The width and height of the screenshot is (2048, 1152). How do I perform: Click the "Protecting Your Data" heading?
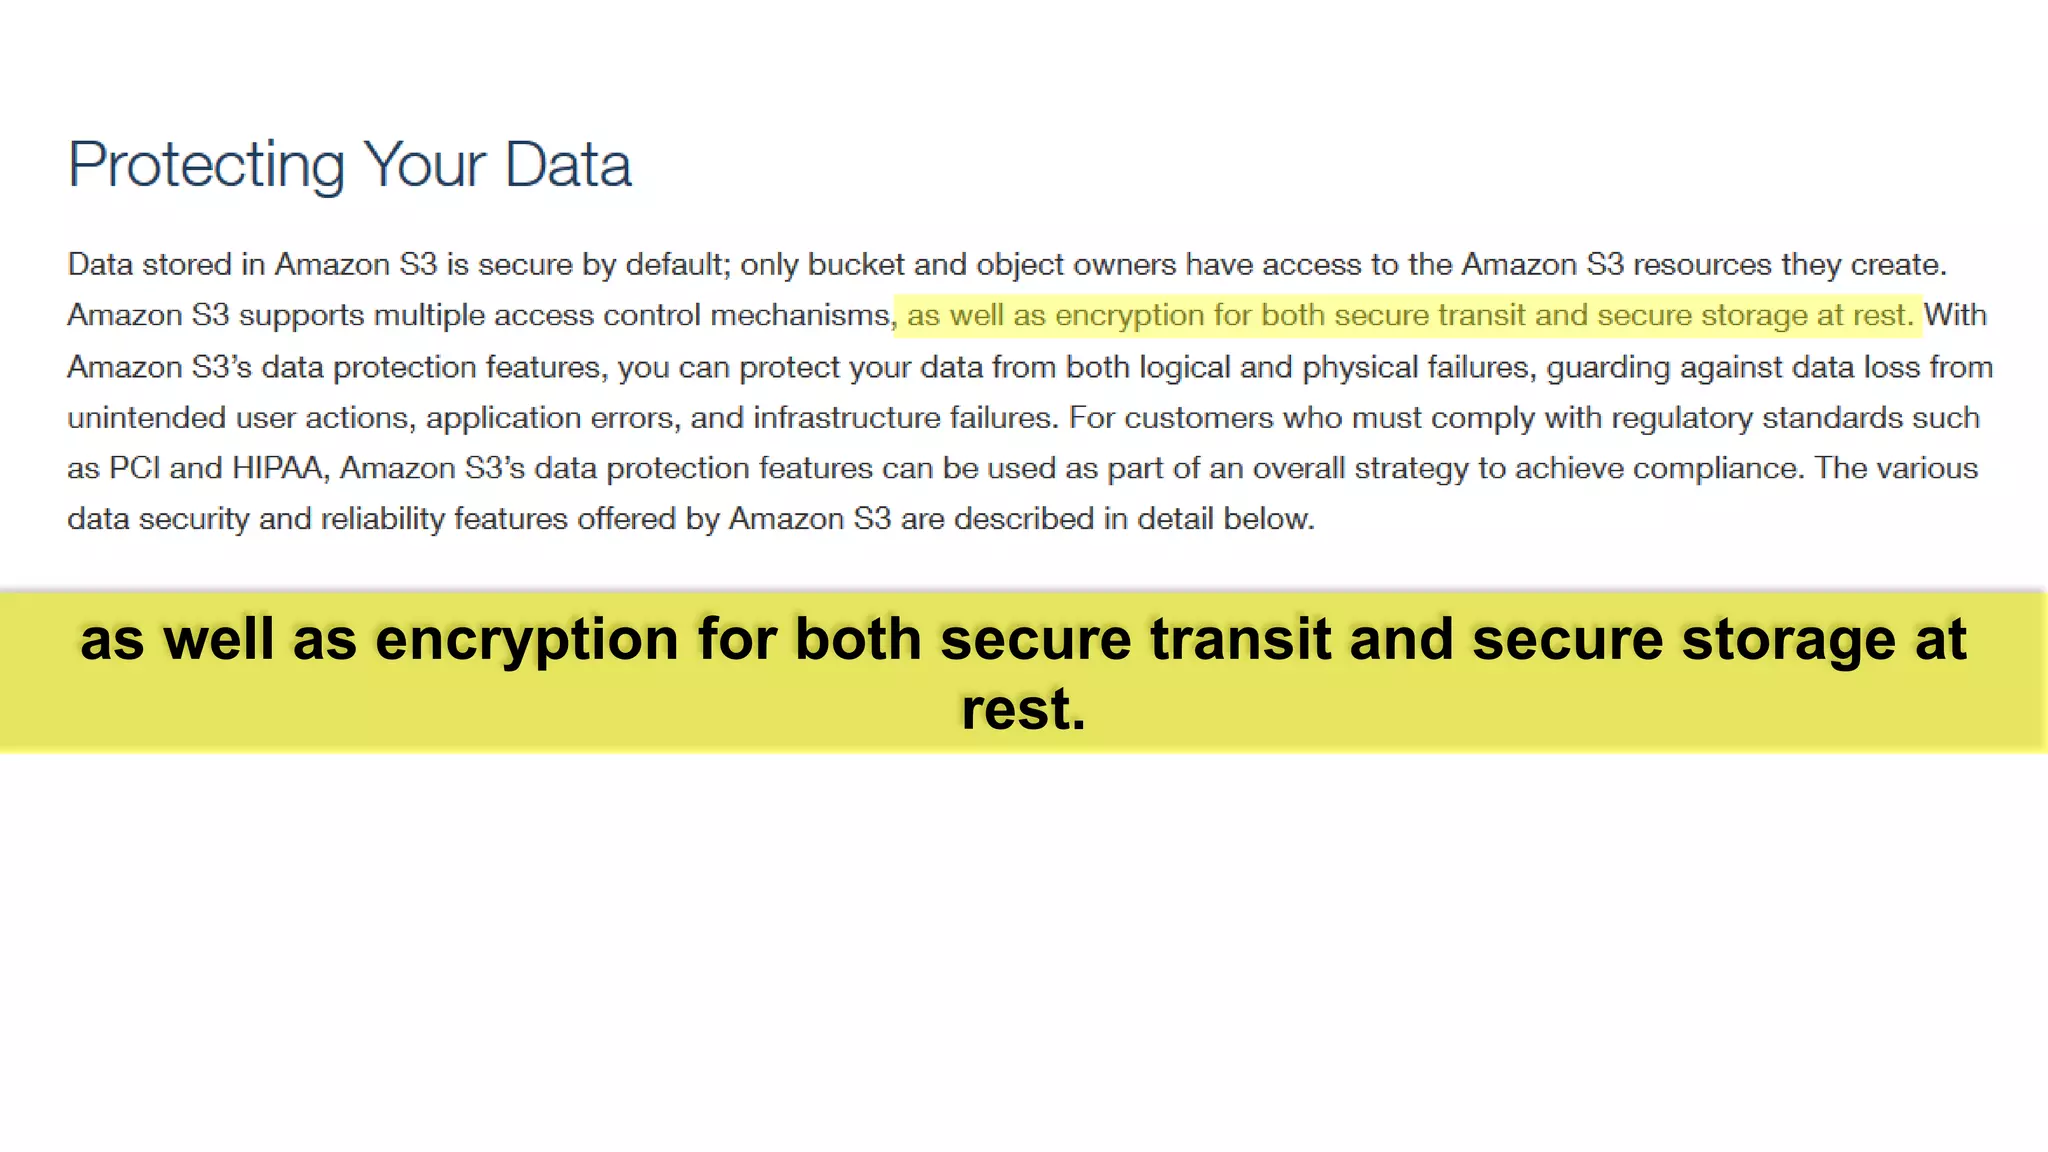pos(349,165)
